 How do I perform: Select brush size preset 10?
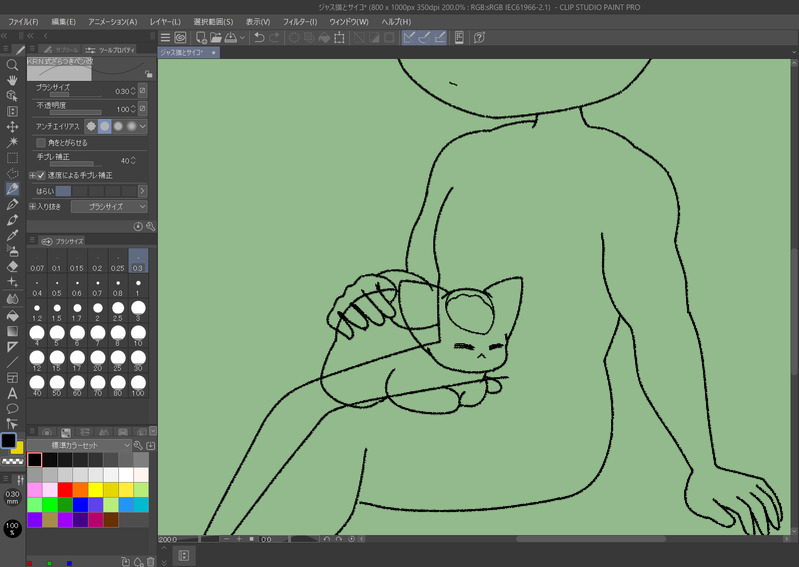138,337
